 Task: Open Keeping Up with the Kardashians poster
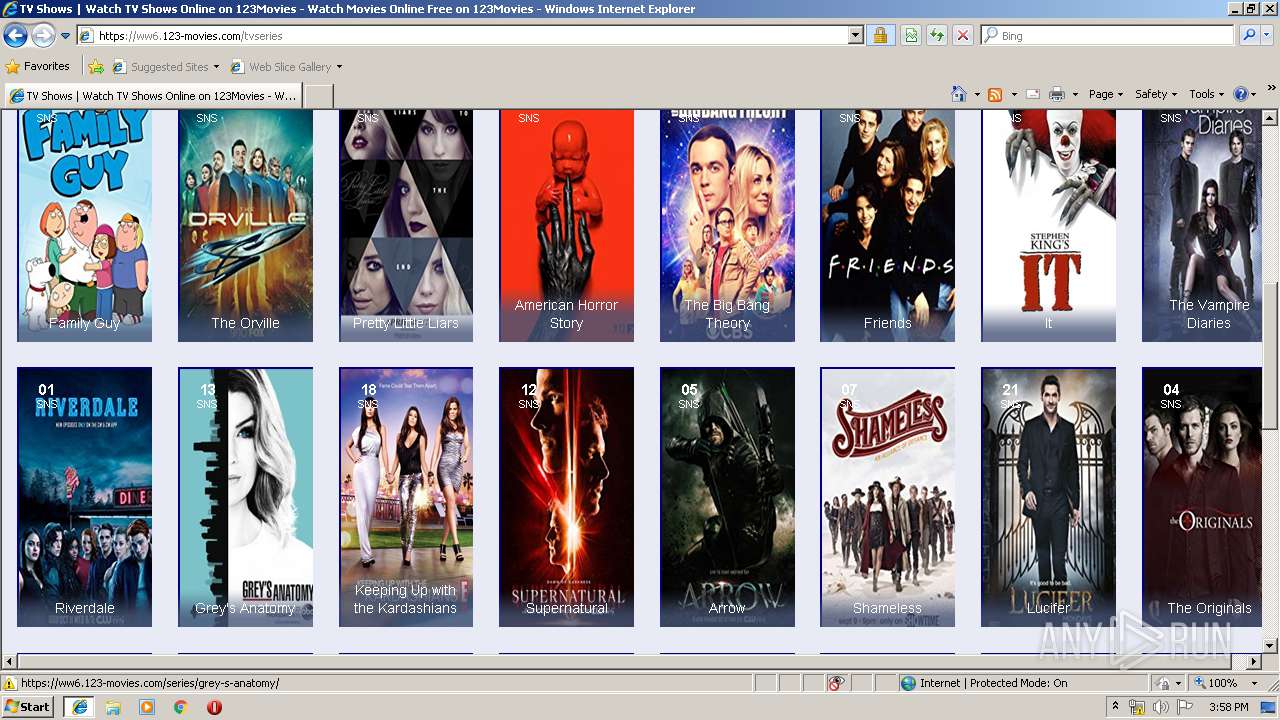406,497
